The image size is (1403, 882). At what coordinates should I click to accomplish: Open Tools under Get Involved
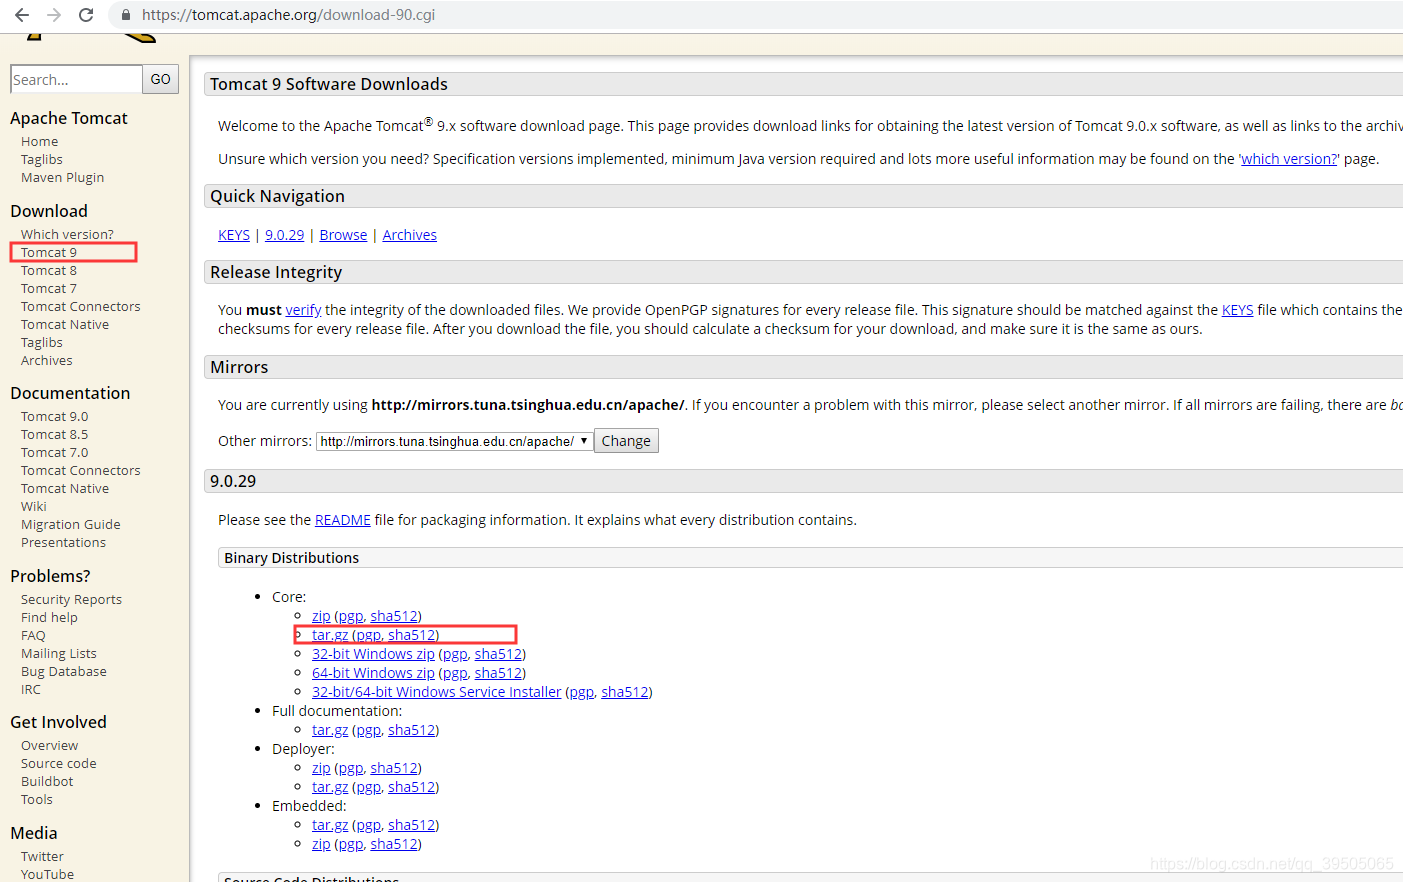pos(37,799)
